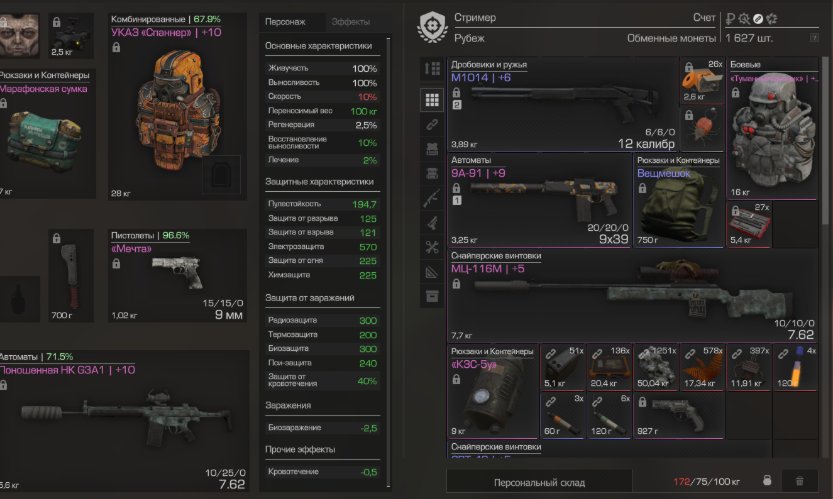Image resolution: width=833 pixels, height=499 pixels.
Task: Toggle the lock on the Вещмешок backpack
Action: click(642, 188)
